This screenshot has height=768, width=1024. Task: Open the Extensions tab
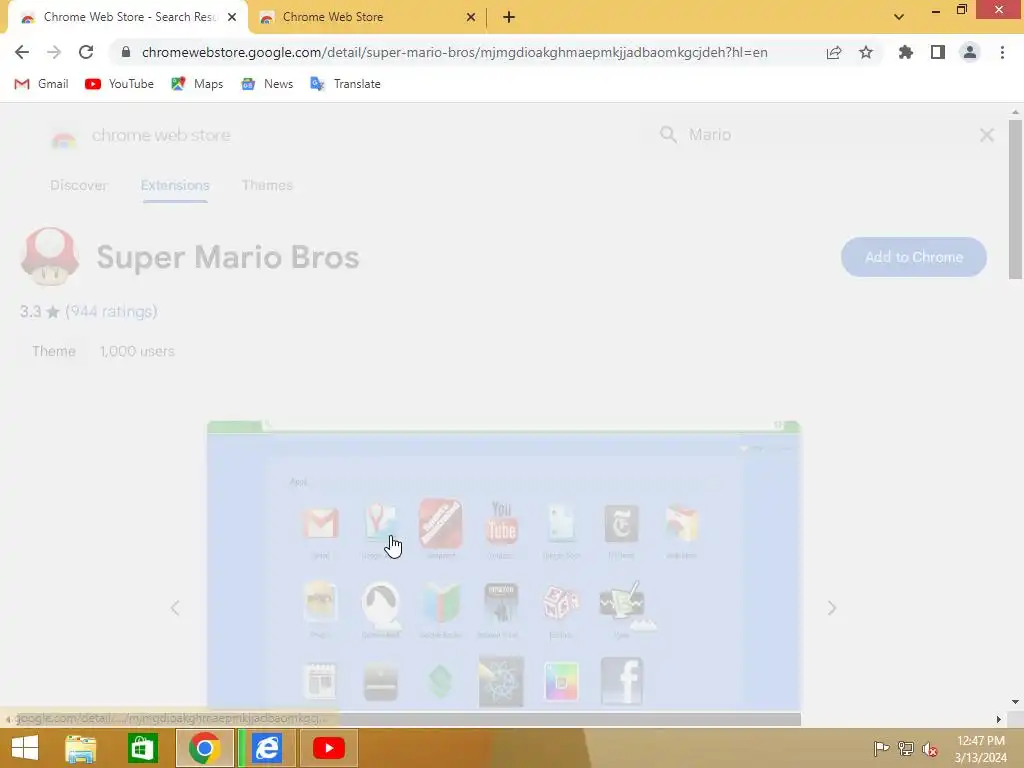coord(175,185)
